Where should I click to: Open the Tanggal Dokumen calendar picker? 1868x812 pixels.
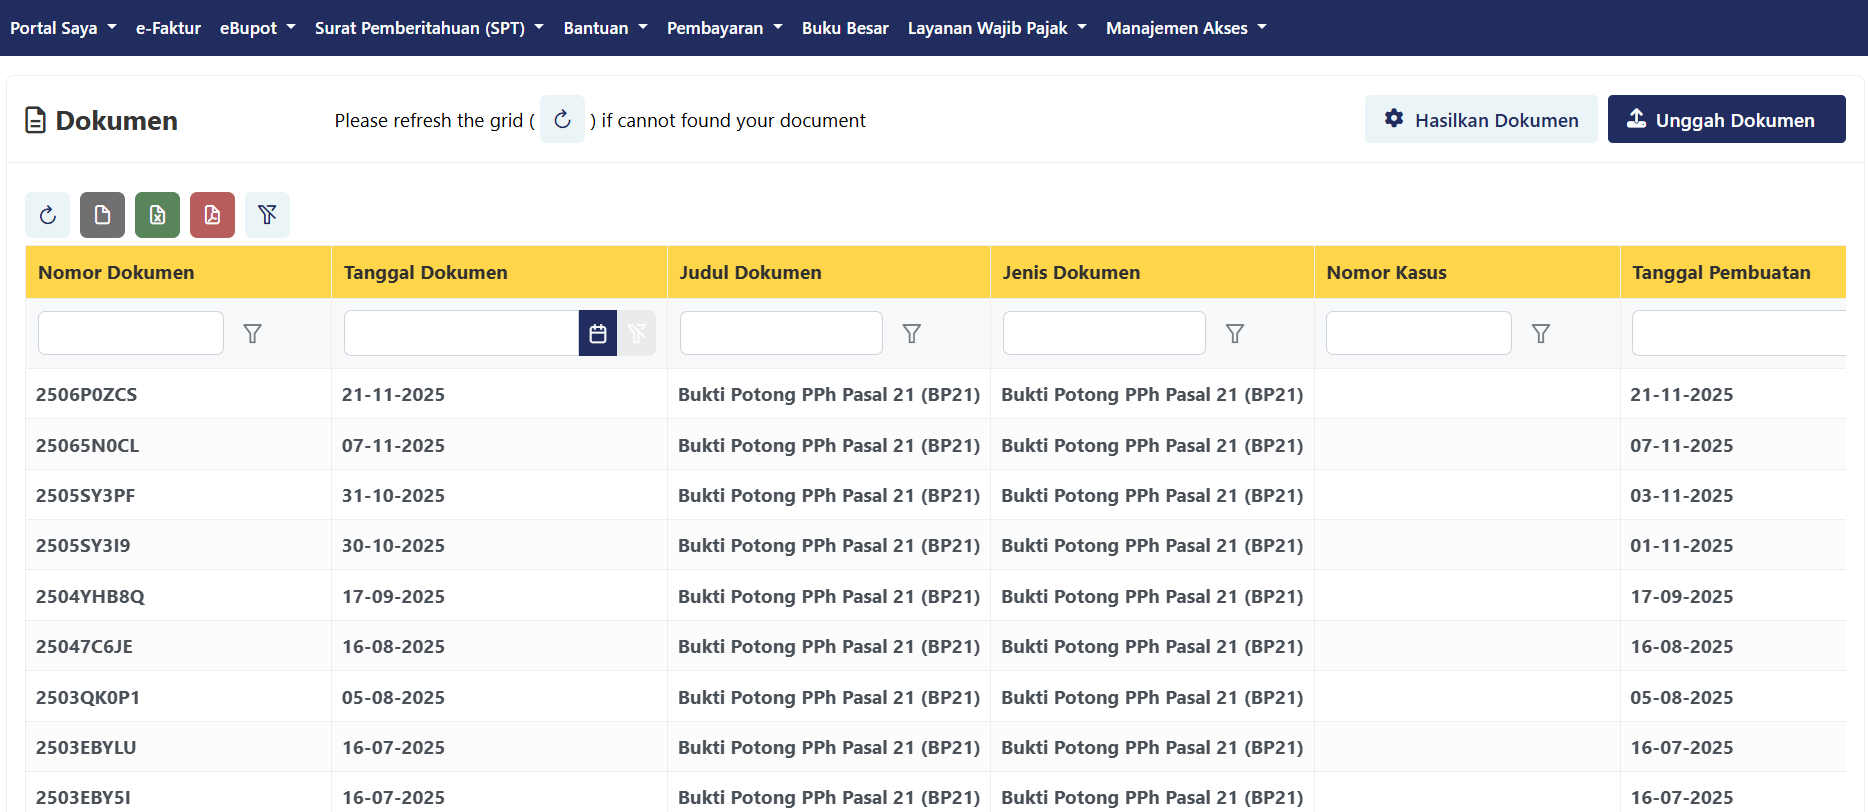(x=597, y=334)
